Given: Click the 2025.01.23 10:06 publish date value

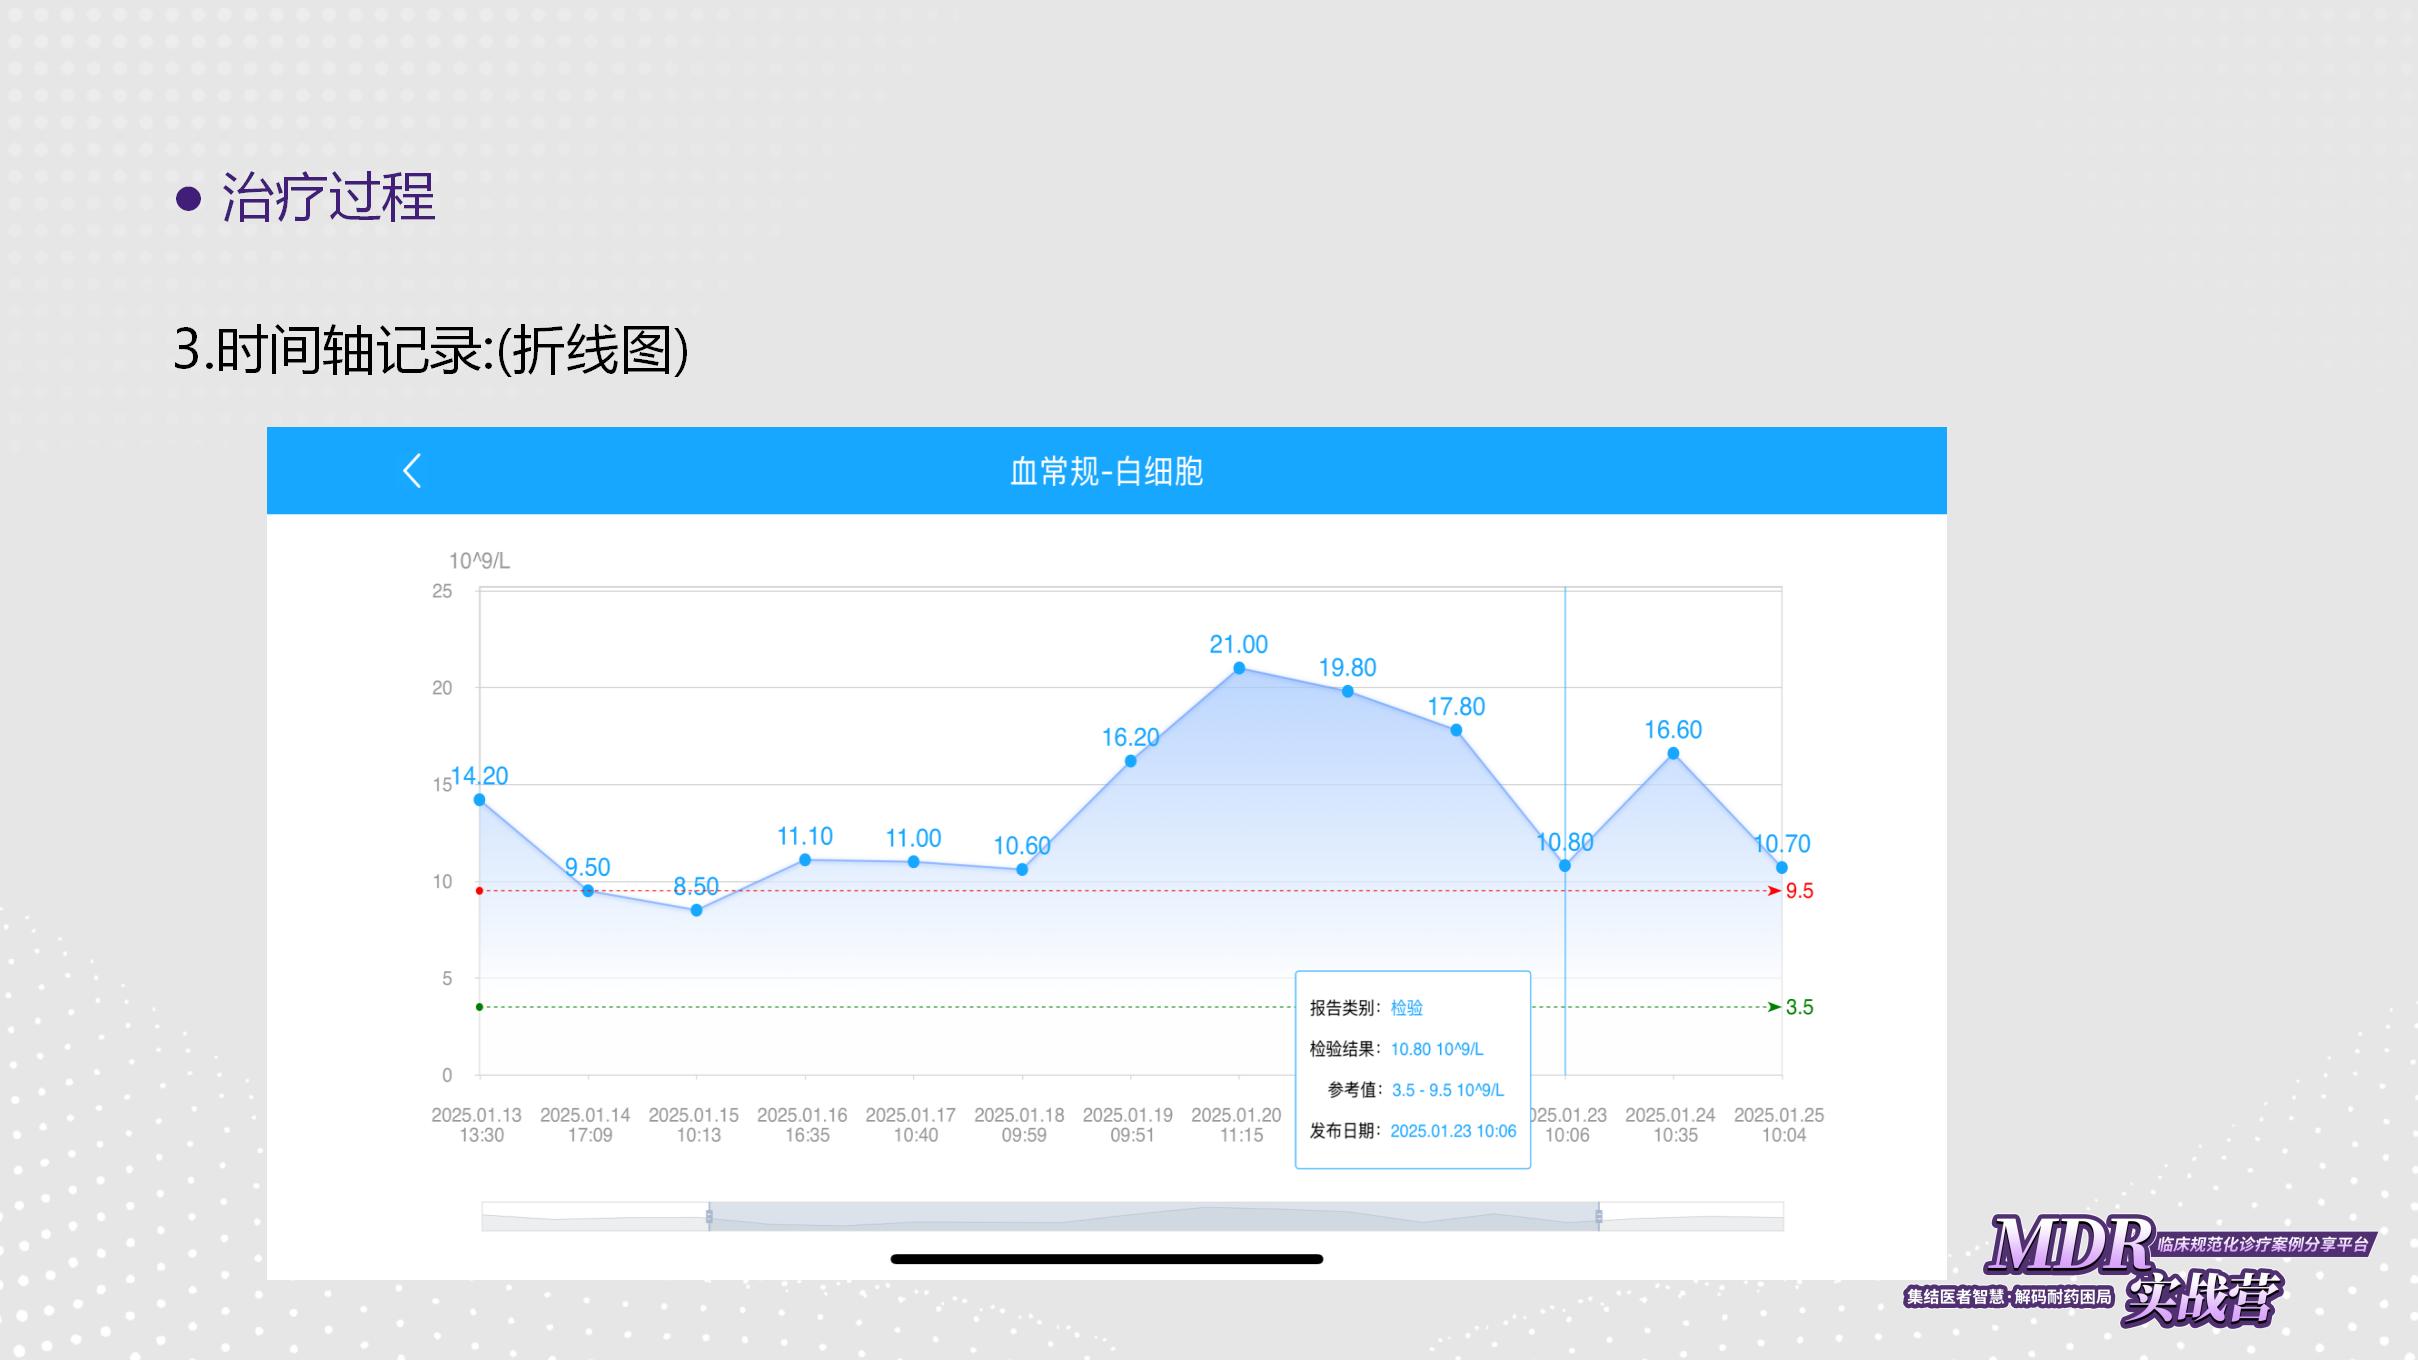Looking at the screenshot, I should [1453, 1131].
